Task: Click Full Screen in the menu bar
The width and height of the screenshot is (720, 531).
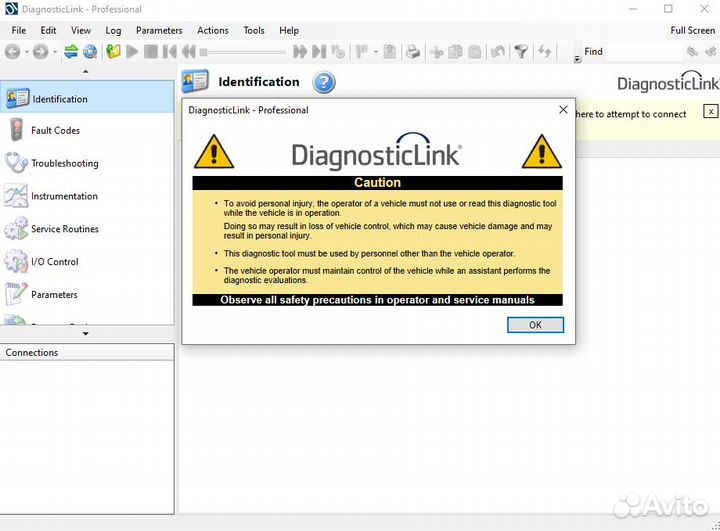Action: click(692, 30)
